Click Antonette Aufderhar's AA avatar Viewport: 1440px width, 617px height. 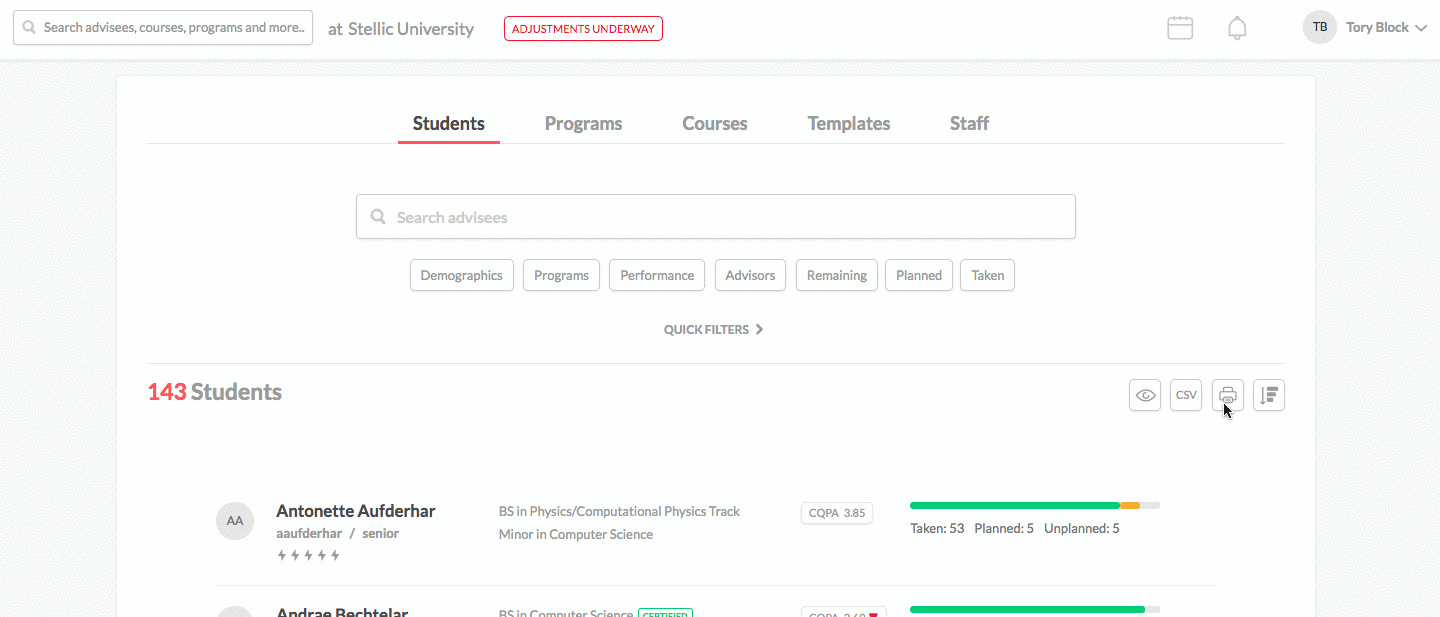pyautogui.click(x=235, y=520)
